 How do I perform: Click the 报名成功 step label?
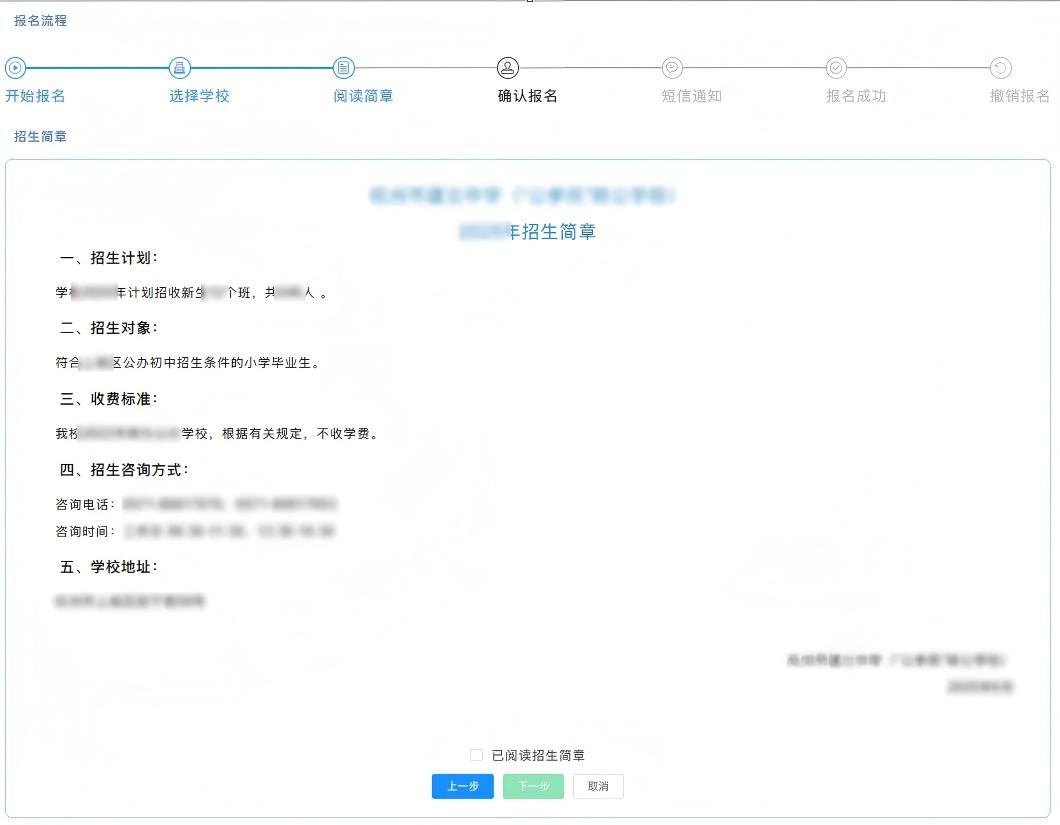click(x=855, y=96)
